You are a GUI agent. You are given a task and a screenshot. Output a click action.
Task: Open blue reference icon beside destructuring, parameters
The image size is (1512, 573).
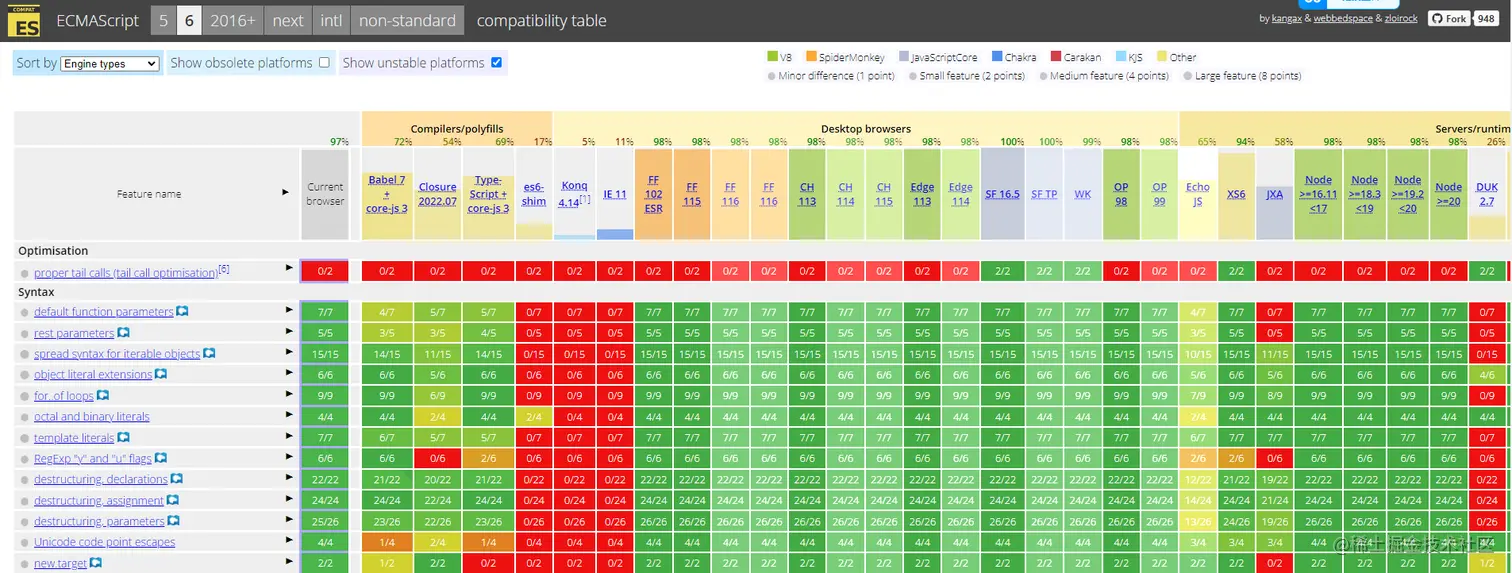(x=173, y=522)
